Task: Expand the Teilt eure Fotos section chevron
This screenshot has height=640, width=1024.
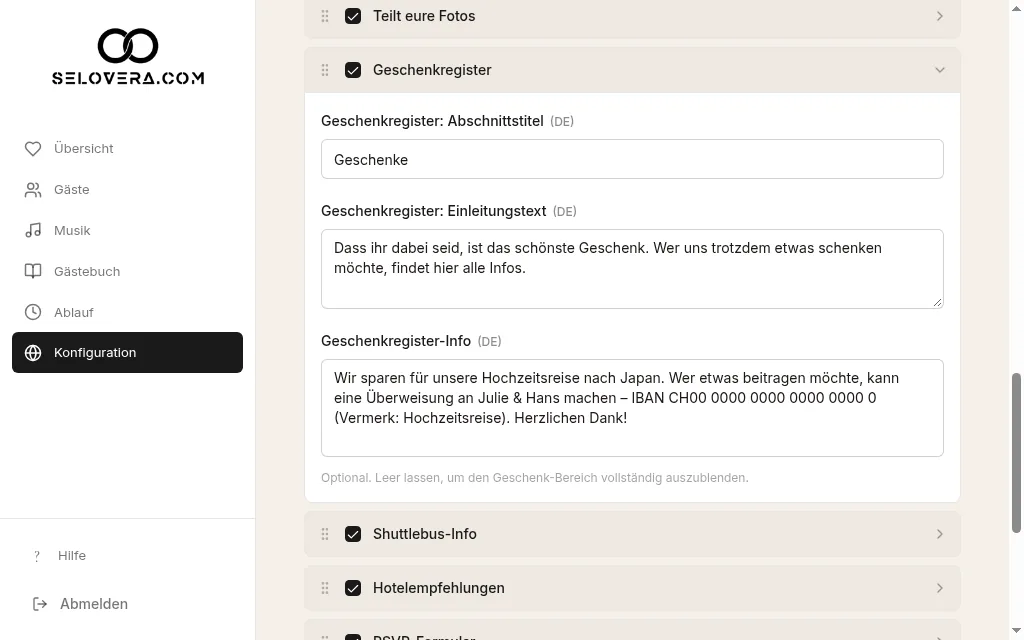Action: (x=940, y=16)
